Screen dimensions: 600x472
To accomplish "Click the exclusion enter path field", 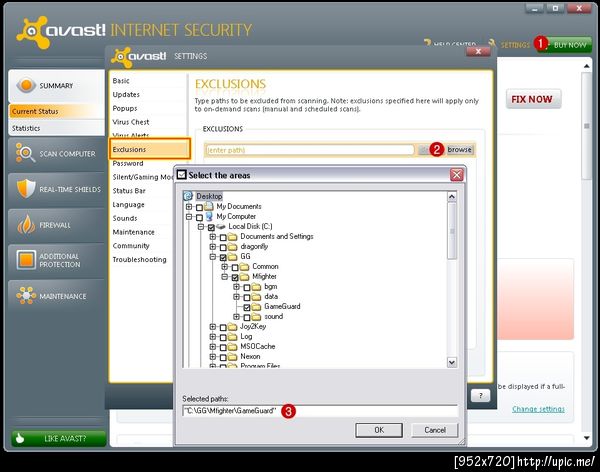I will [310, 150].
